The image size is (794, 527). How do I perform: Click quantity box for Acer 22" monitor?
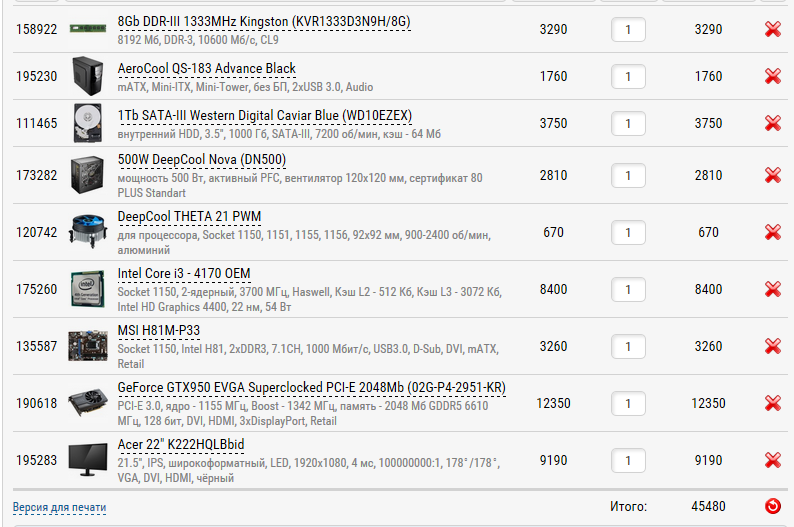click(x=628, y=461)
